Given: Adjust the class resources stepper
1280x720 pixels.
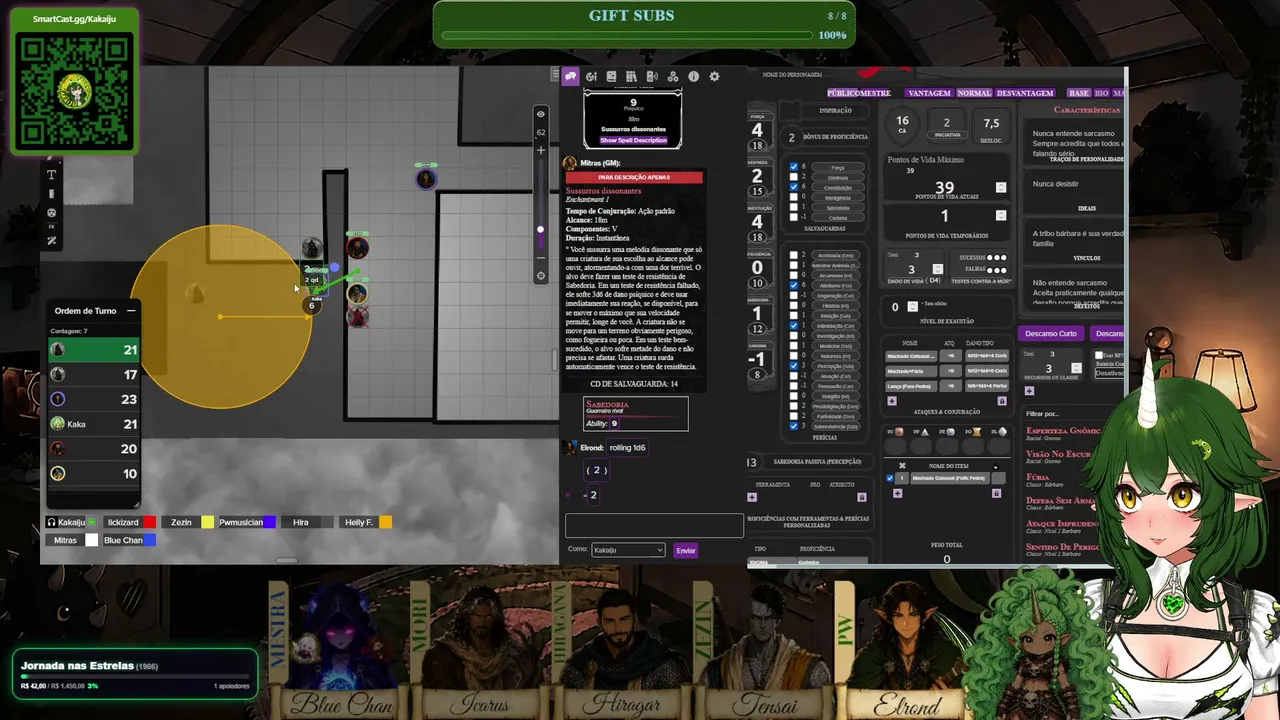Looking at the screenshot, I should point(1076,368).
